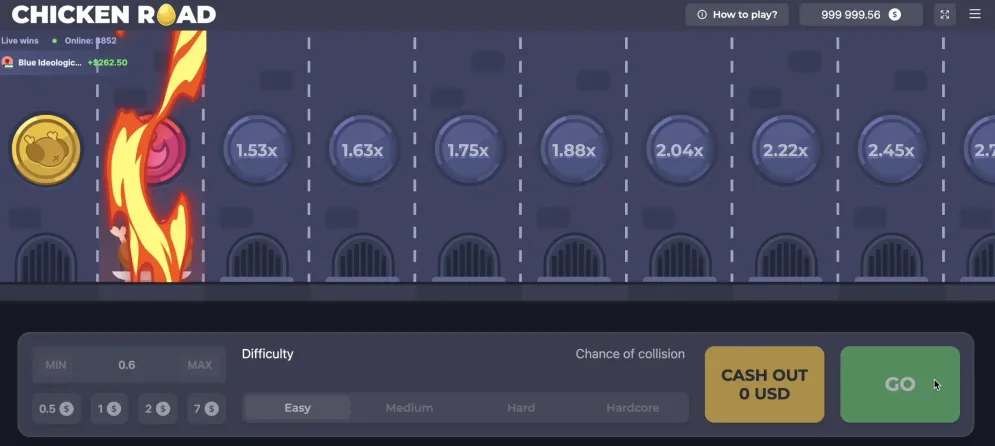
Task: Click the bet amount field showing 0.6
Action: click(x=128, y=365)
